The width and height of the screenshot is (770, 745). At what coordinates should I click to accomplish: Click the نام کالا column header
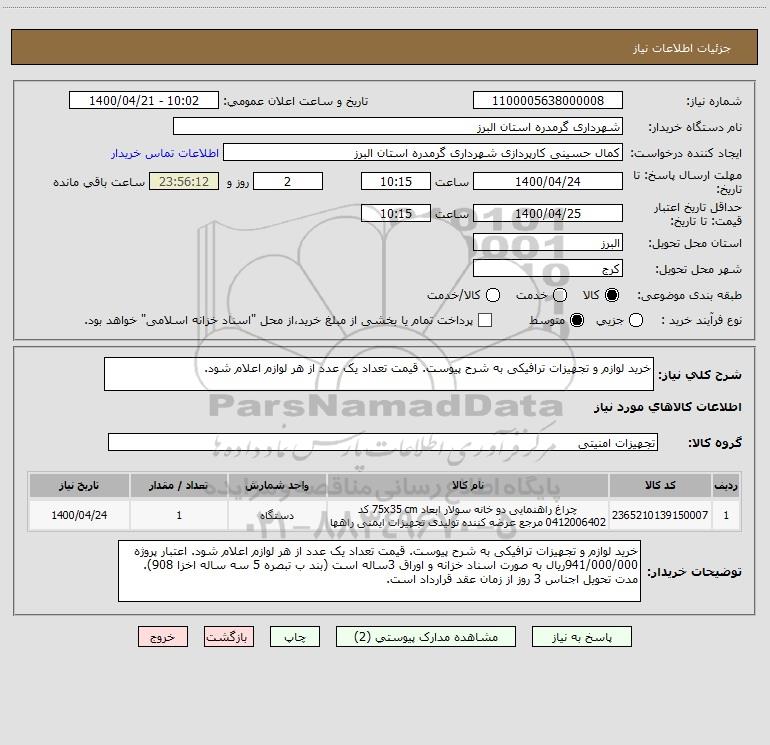468,485
